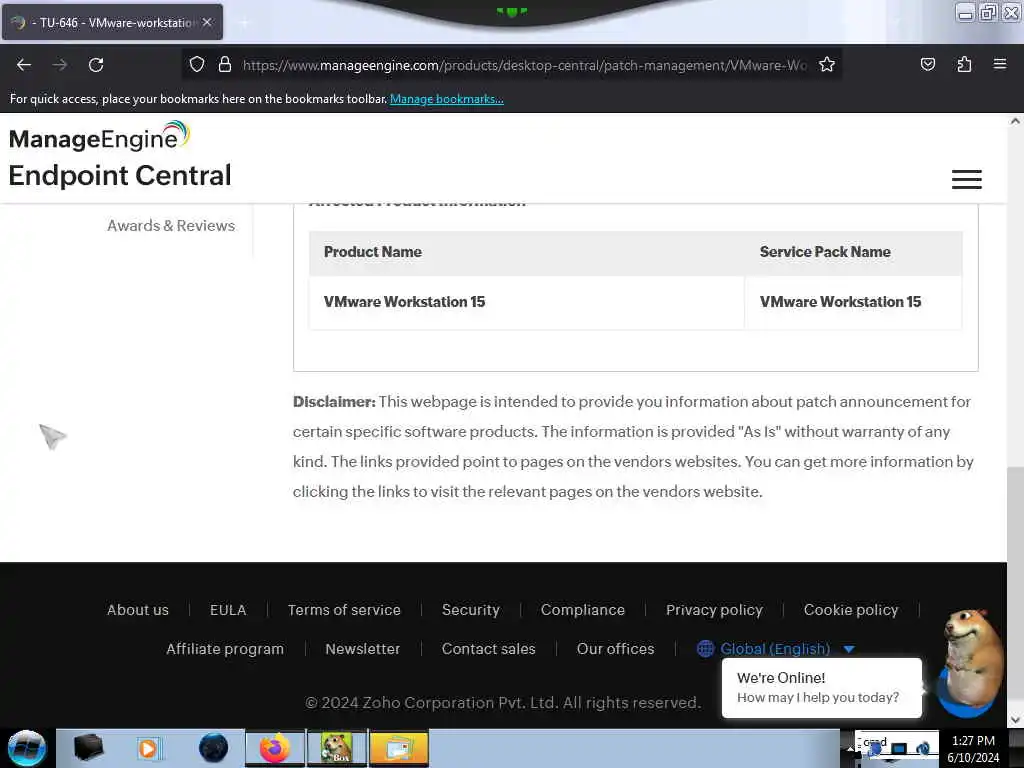Open the Contact sales link
1024x768 pixels.
(488, 649)
